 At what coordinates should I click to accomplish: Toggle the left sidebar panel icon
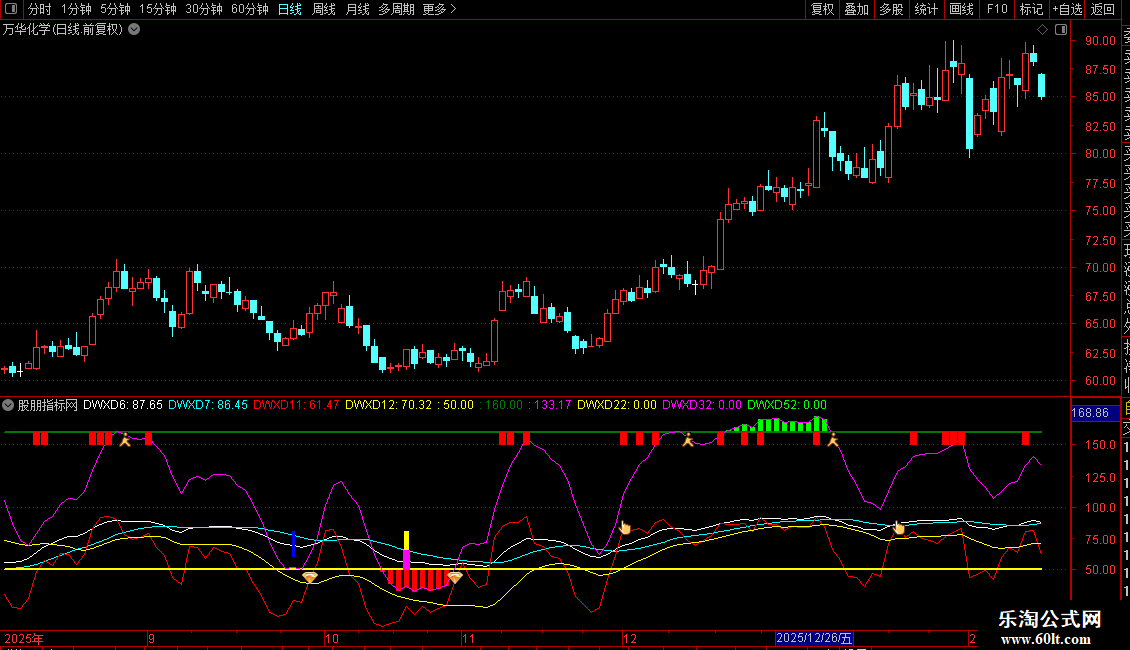(9, 9)
